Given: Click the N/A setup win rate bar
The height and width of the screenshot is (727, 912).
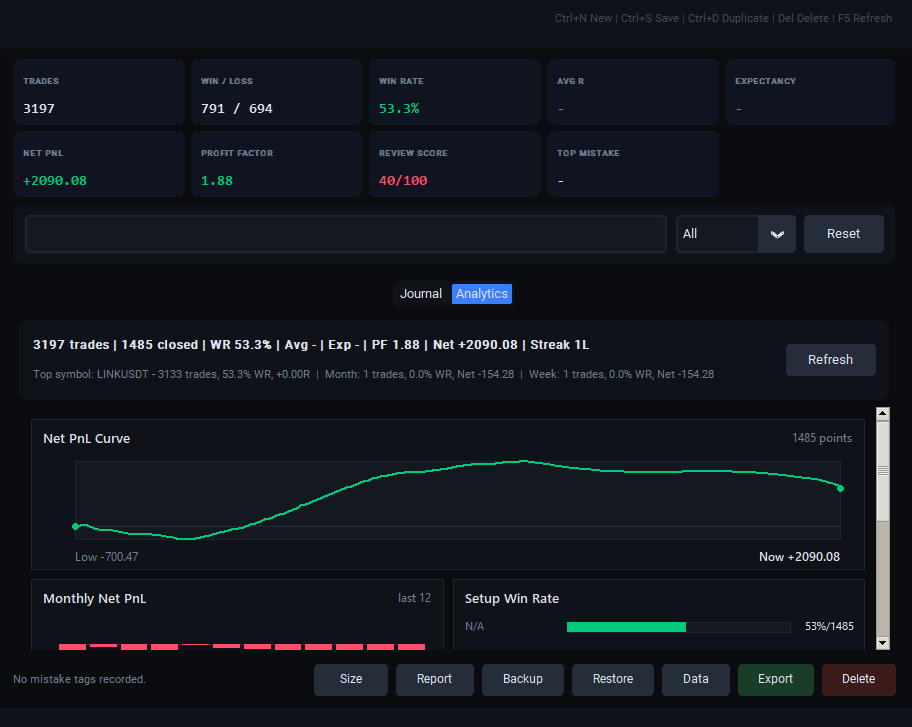Looking at the screenshot, I should click(678, 627).
